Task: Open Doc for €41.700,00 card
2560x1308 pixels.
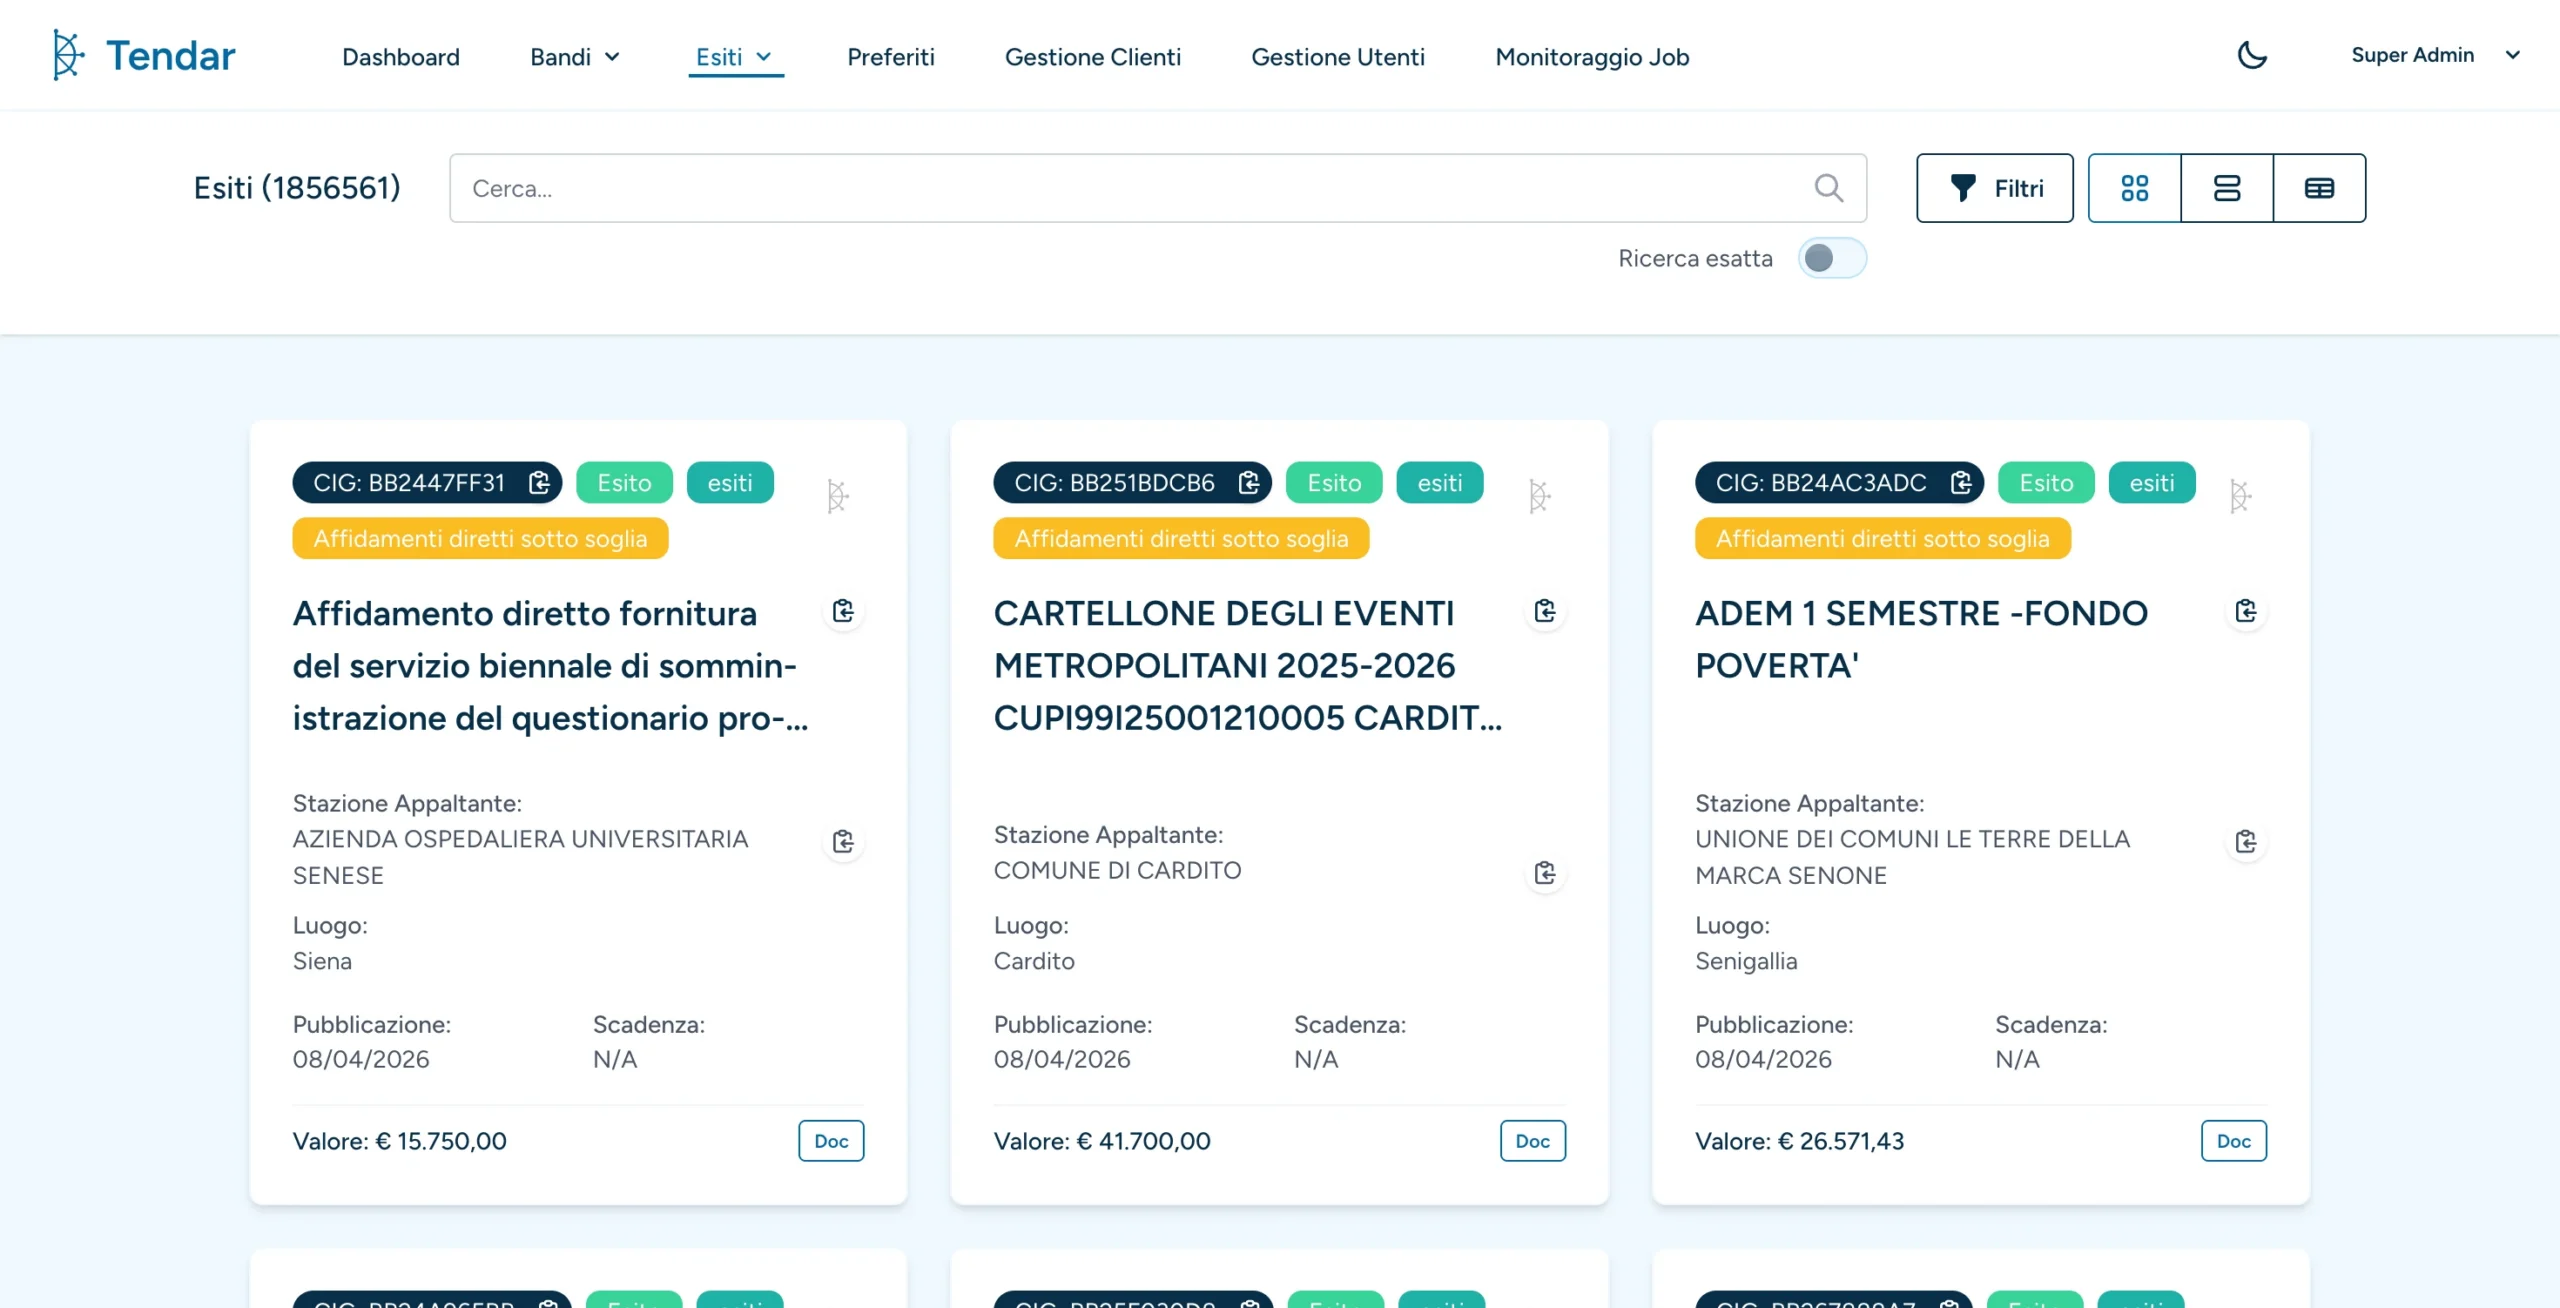Action: coord(1532,1141)
